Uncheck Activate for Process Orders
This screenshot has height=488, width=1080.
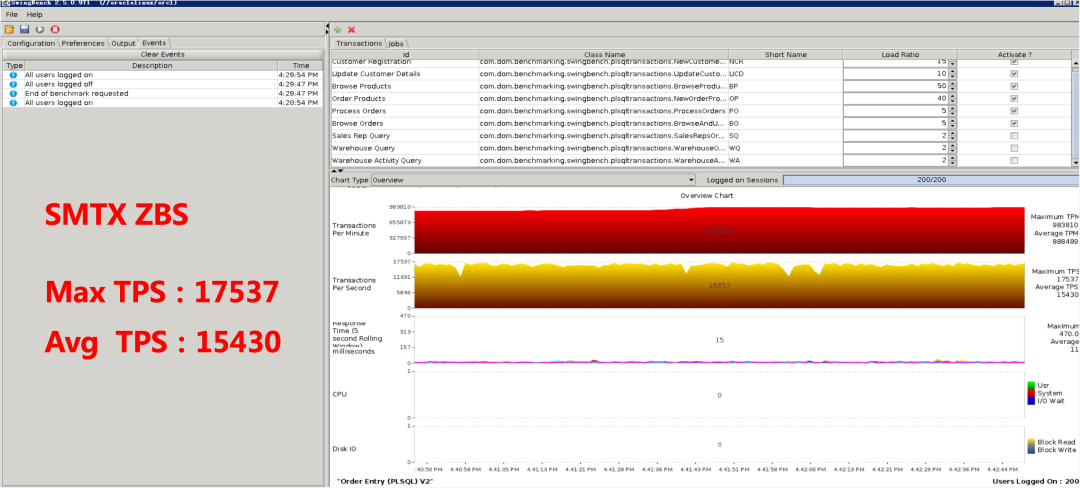(1014, 111)
